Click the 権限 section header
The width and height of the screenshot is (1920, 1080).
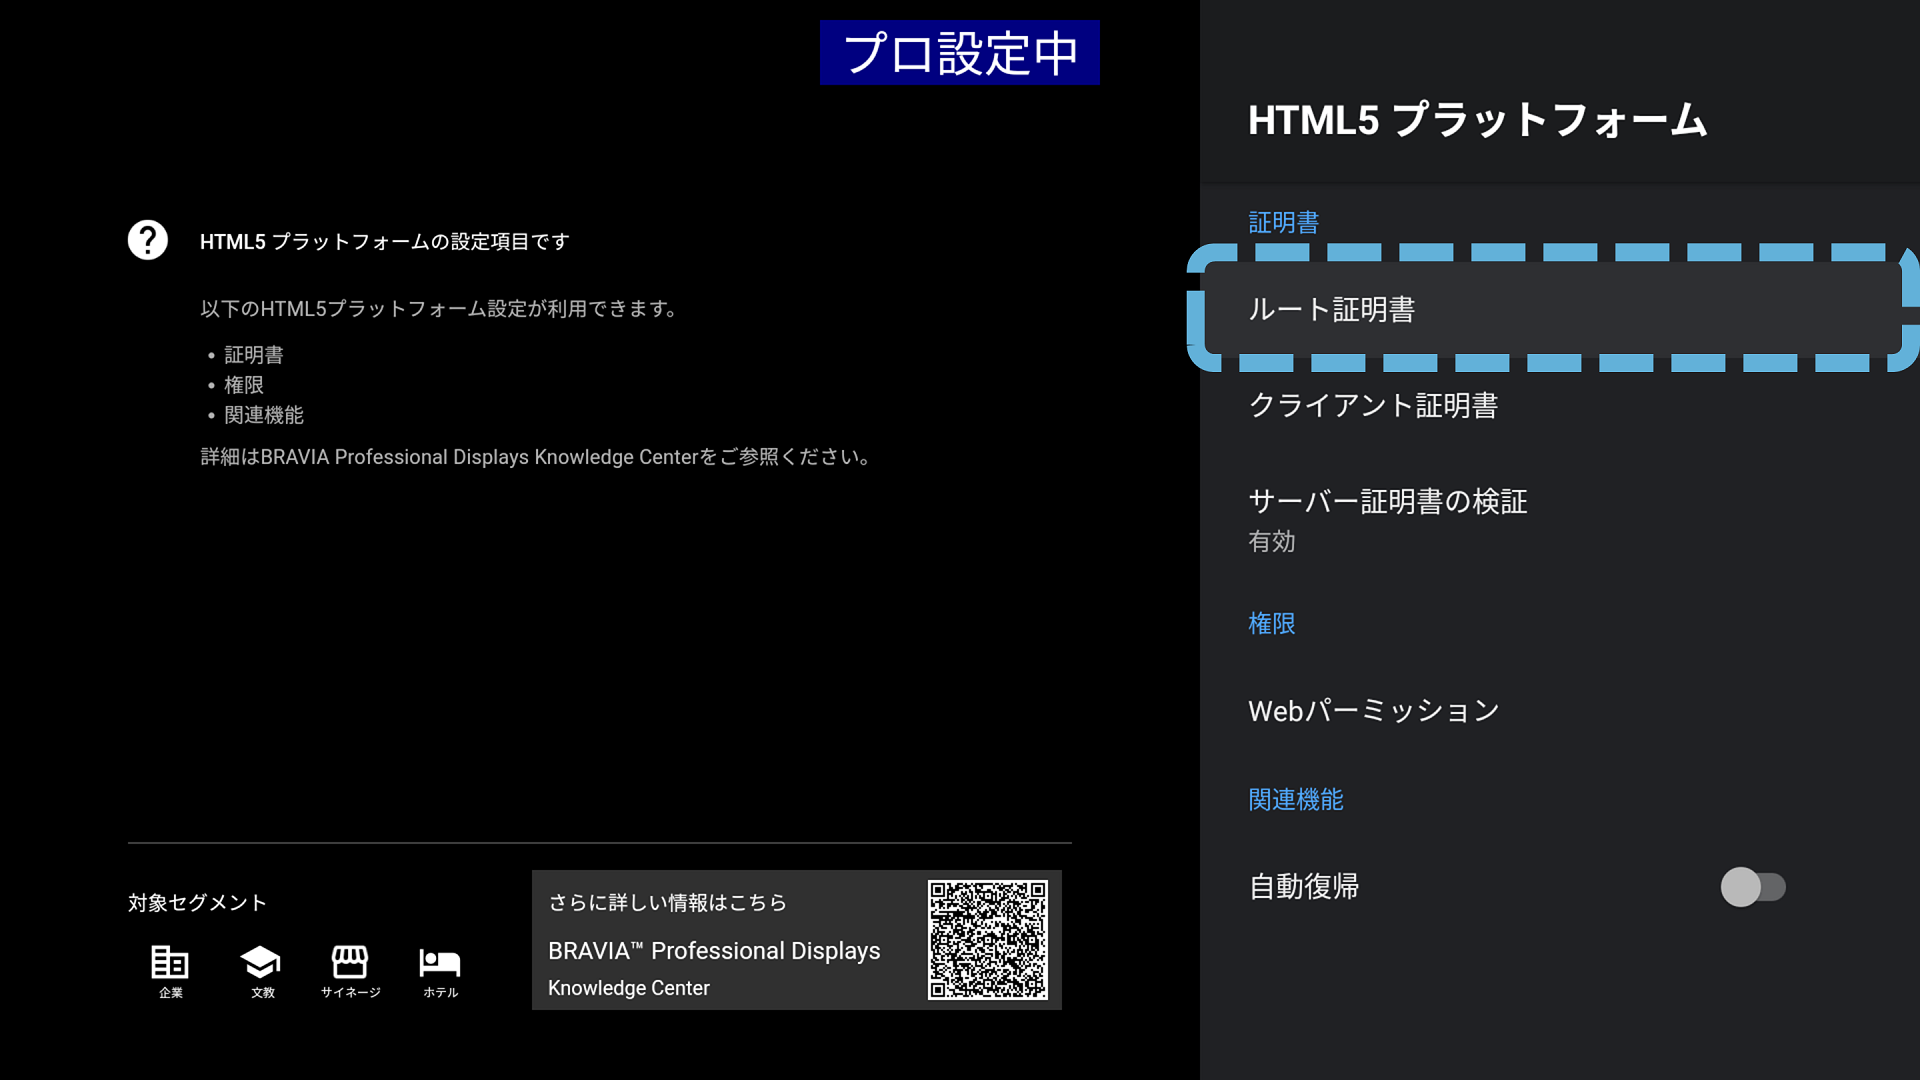[x=1271, y=623]
